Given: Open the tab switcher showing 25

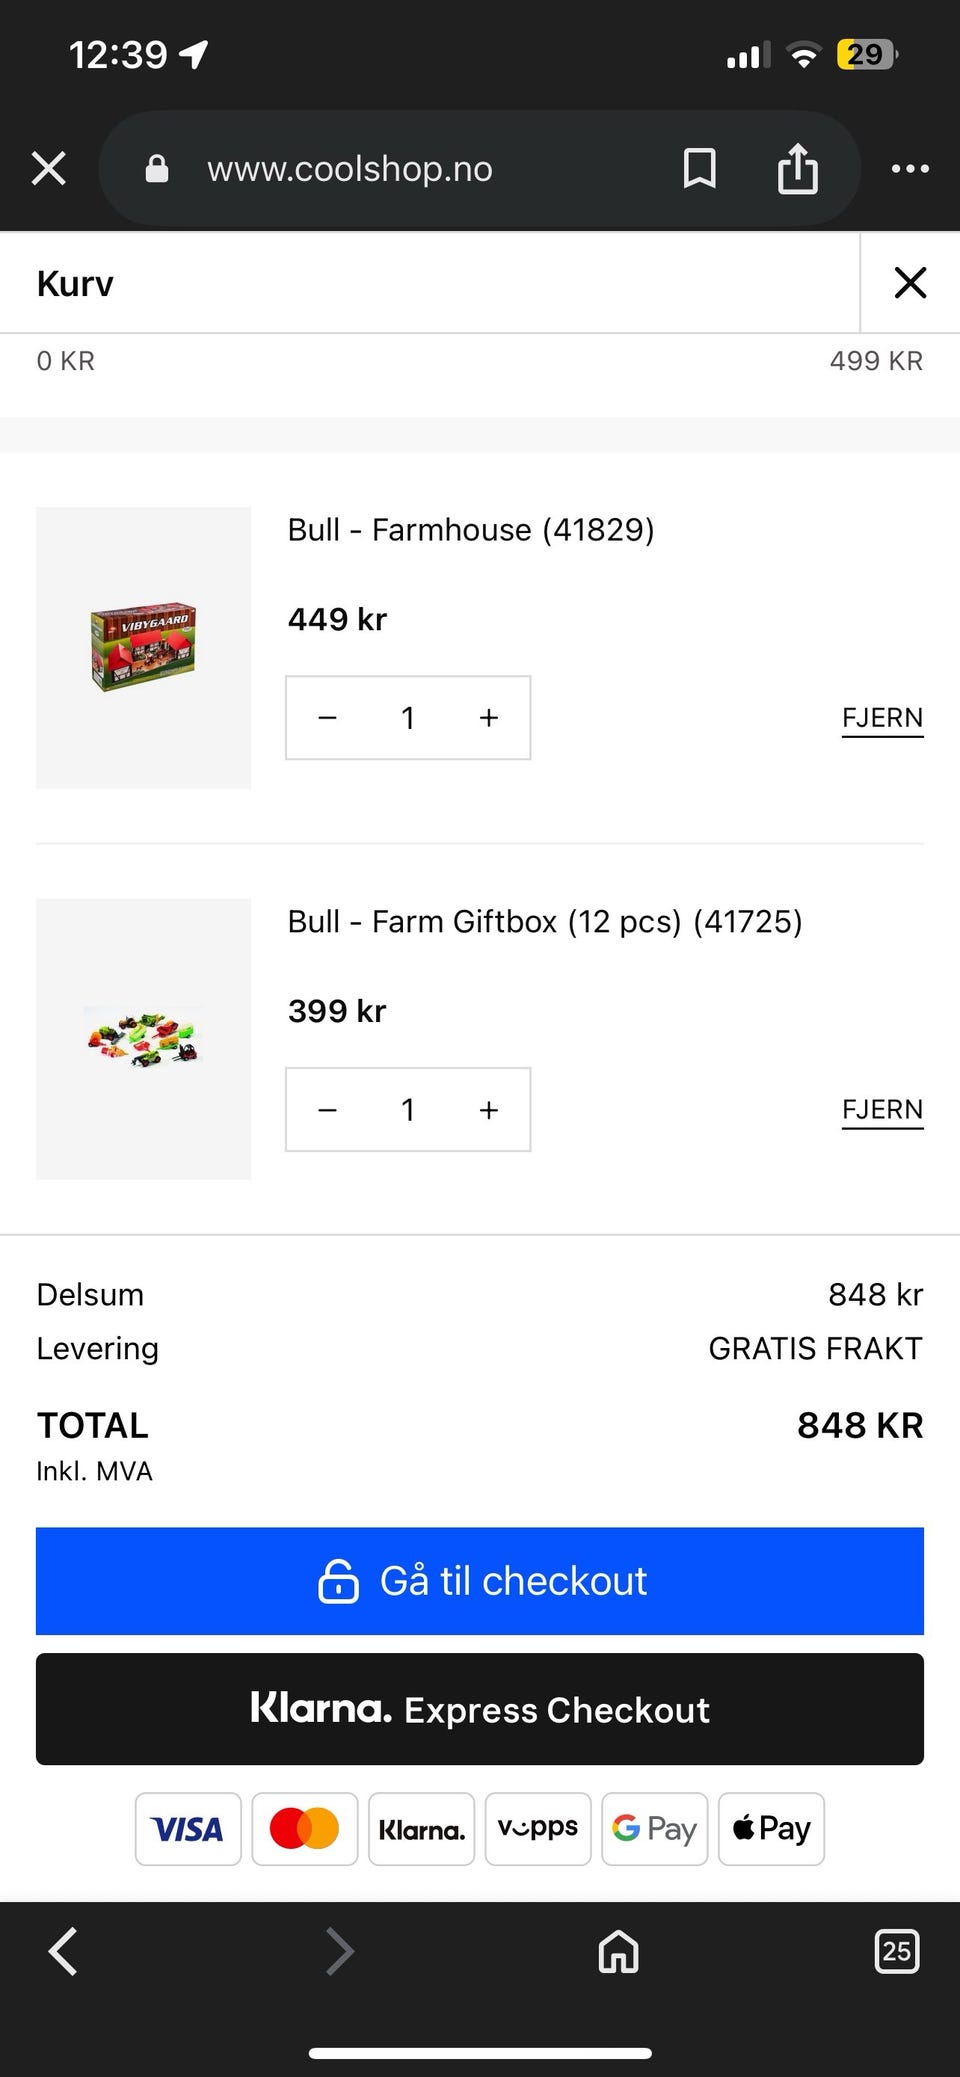Looking at the screenshot, I should coord(896,1951).
